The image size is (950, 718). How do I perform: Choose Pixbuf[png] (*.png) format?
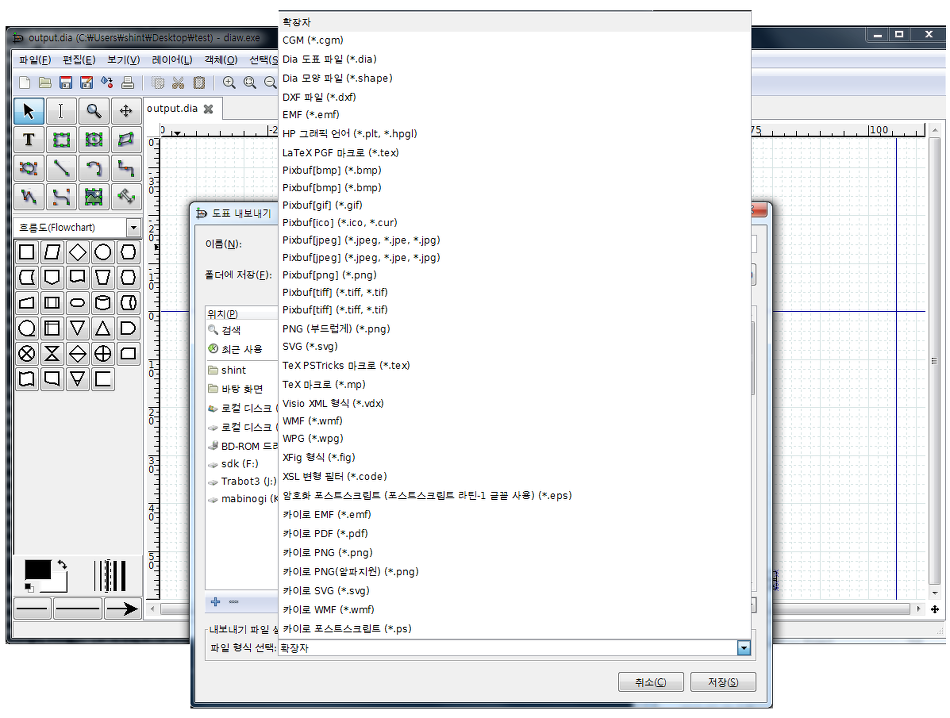(x=514, y=275)
